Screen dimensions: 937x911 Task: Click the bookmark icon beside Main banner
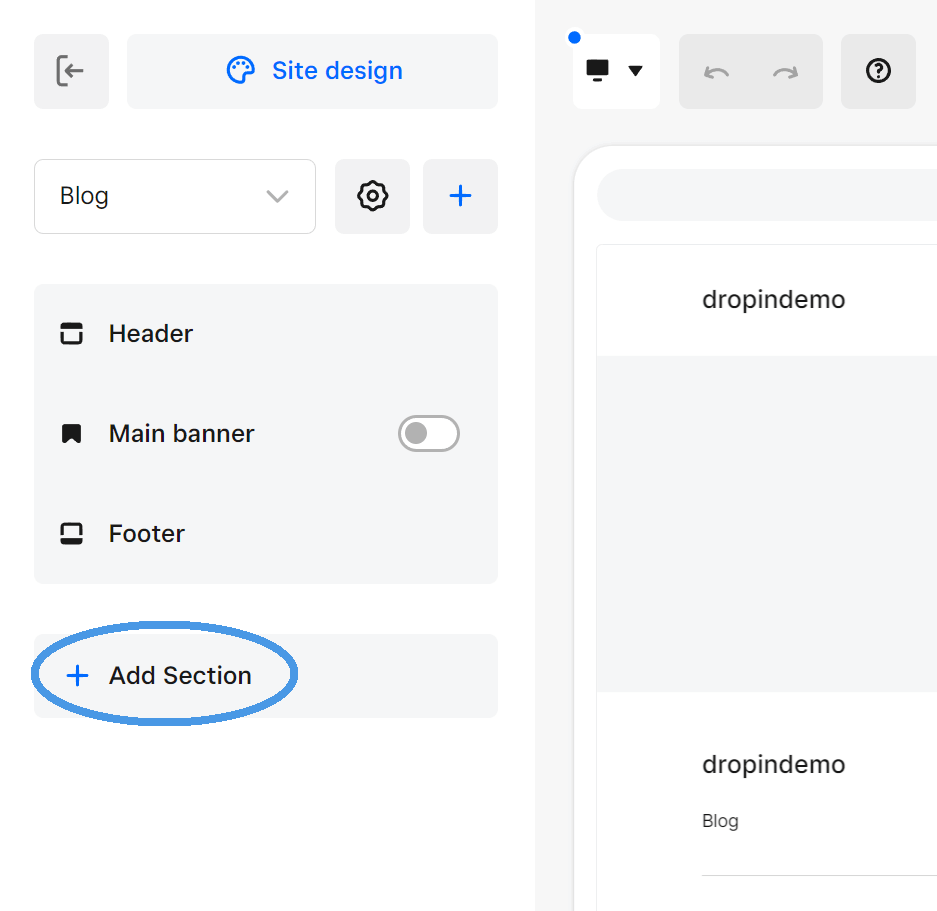tap(71, 433)
